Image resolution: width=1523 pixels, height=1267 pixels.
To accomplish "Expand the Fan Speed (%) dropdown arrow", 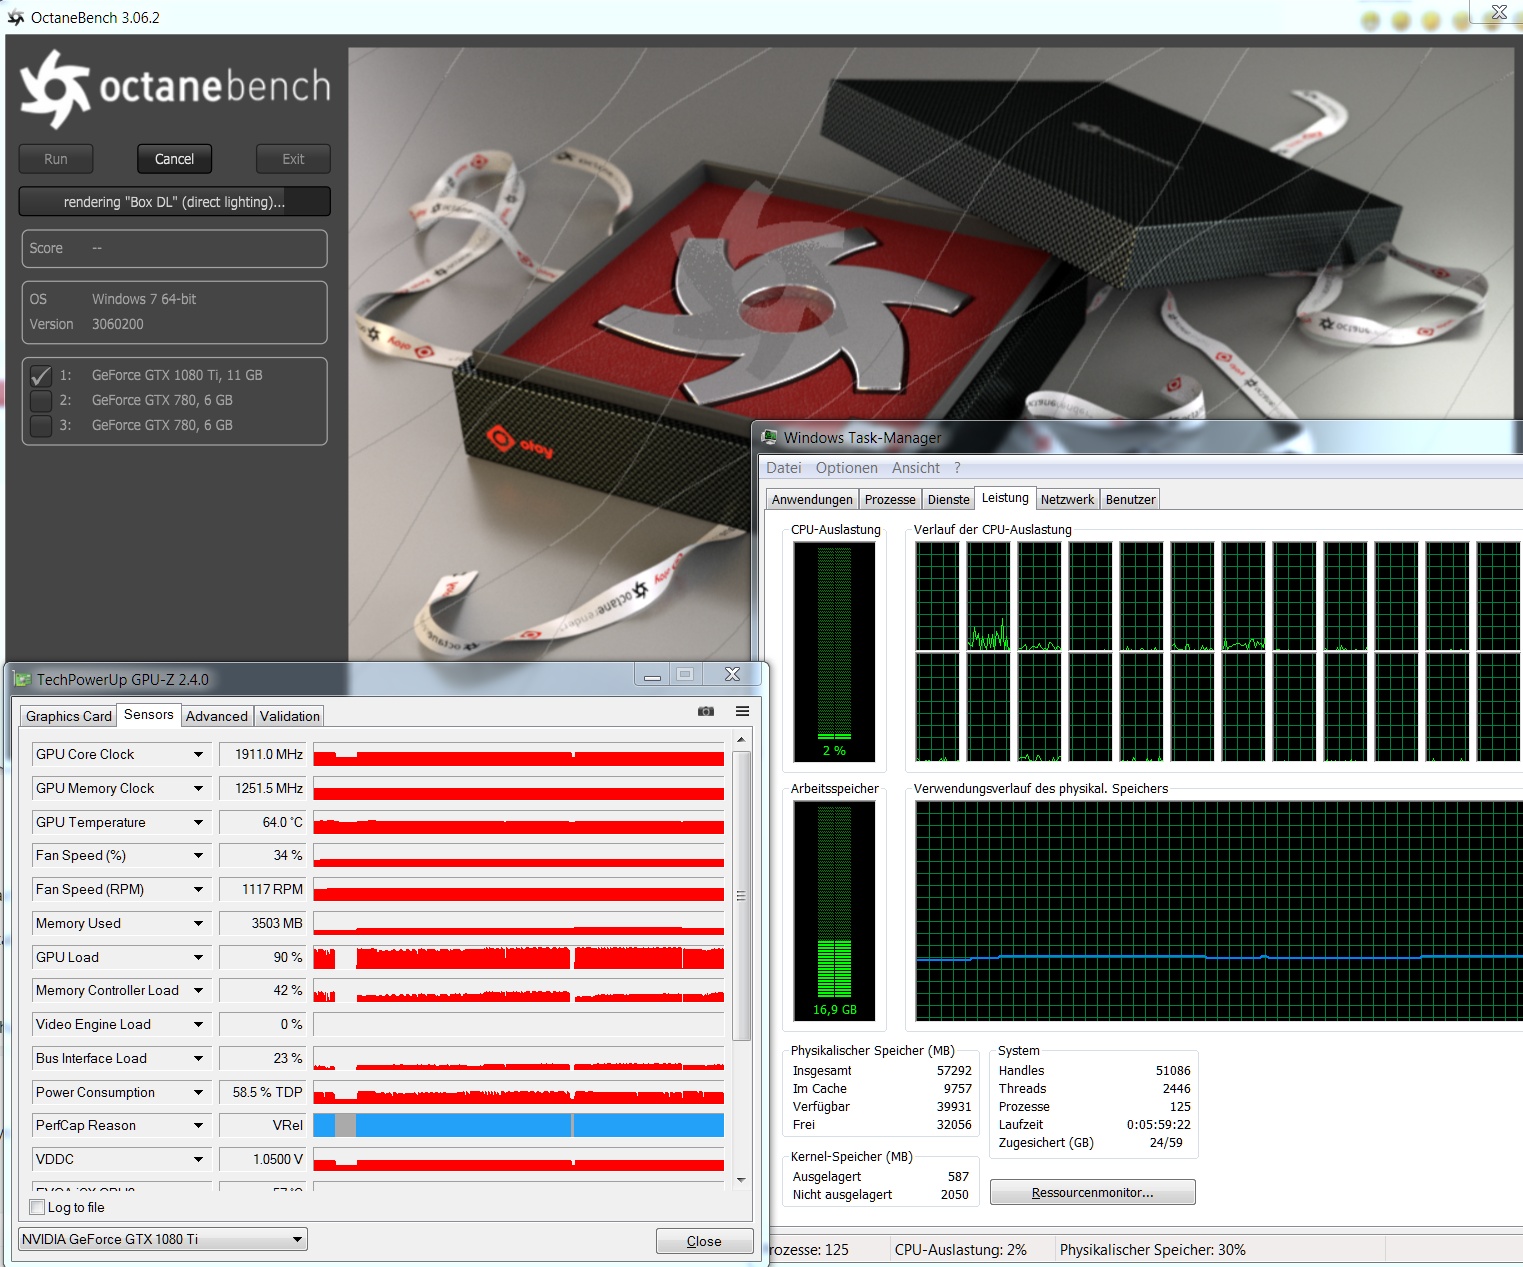I will tap(198, 856).
